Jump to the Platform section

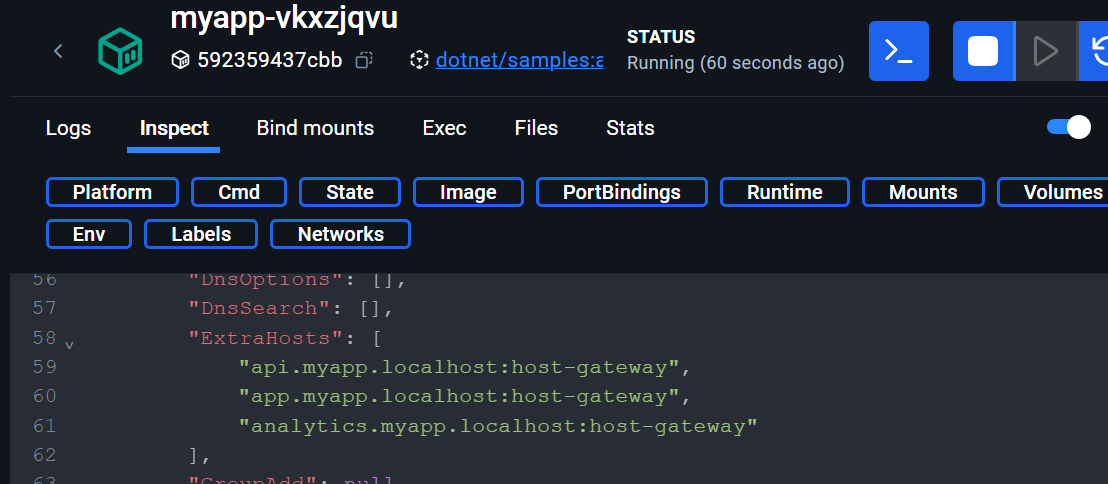click(x=112, y=192)
